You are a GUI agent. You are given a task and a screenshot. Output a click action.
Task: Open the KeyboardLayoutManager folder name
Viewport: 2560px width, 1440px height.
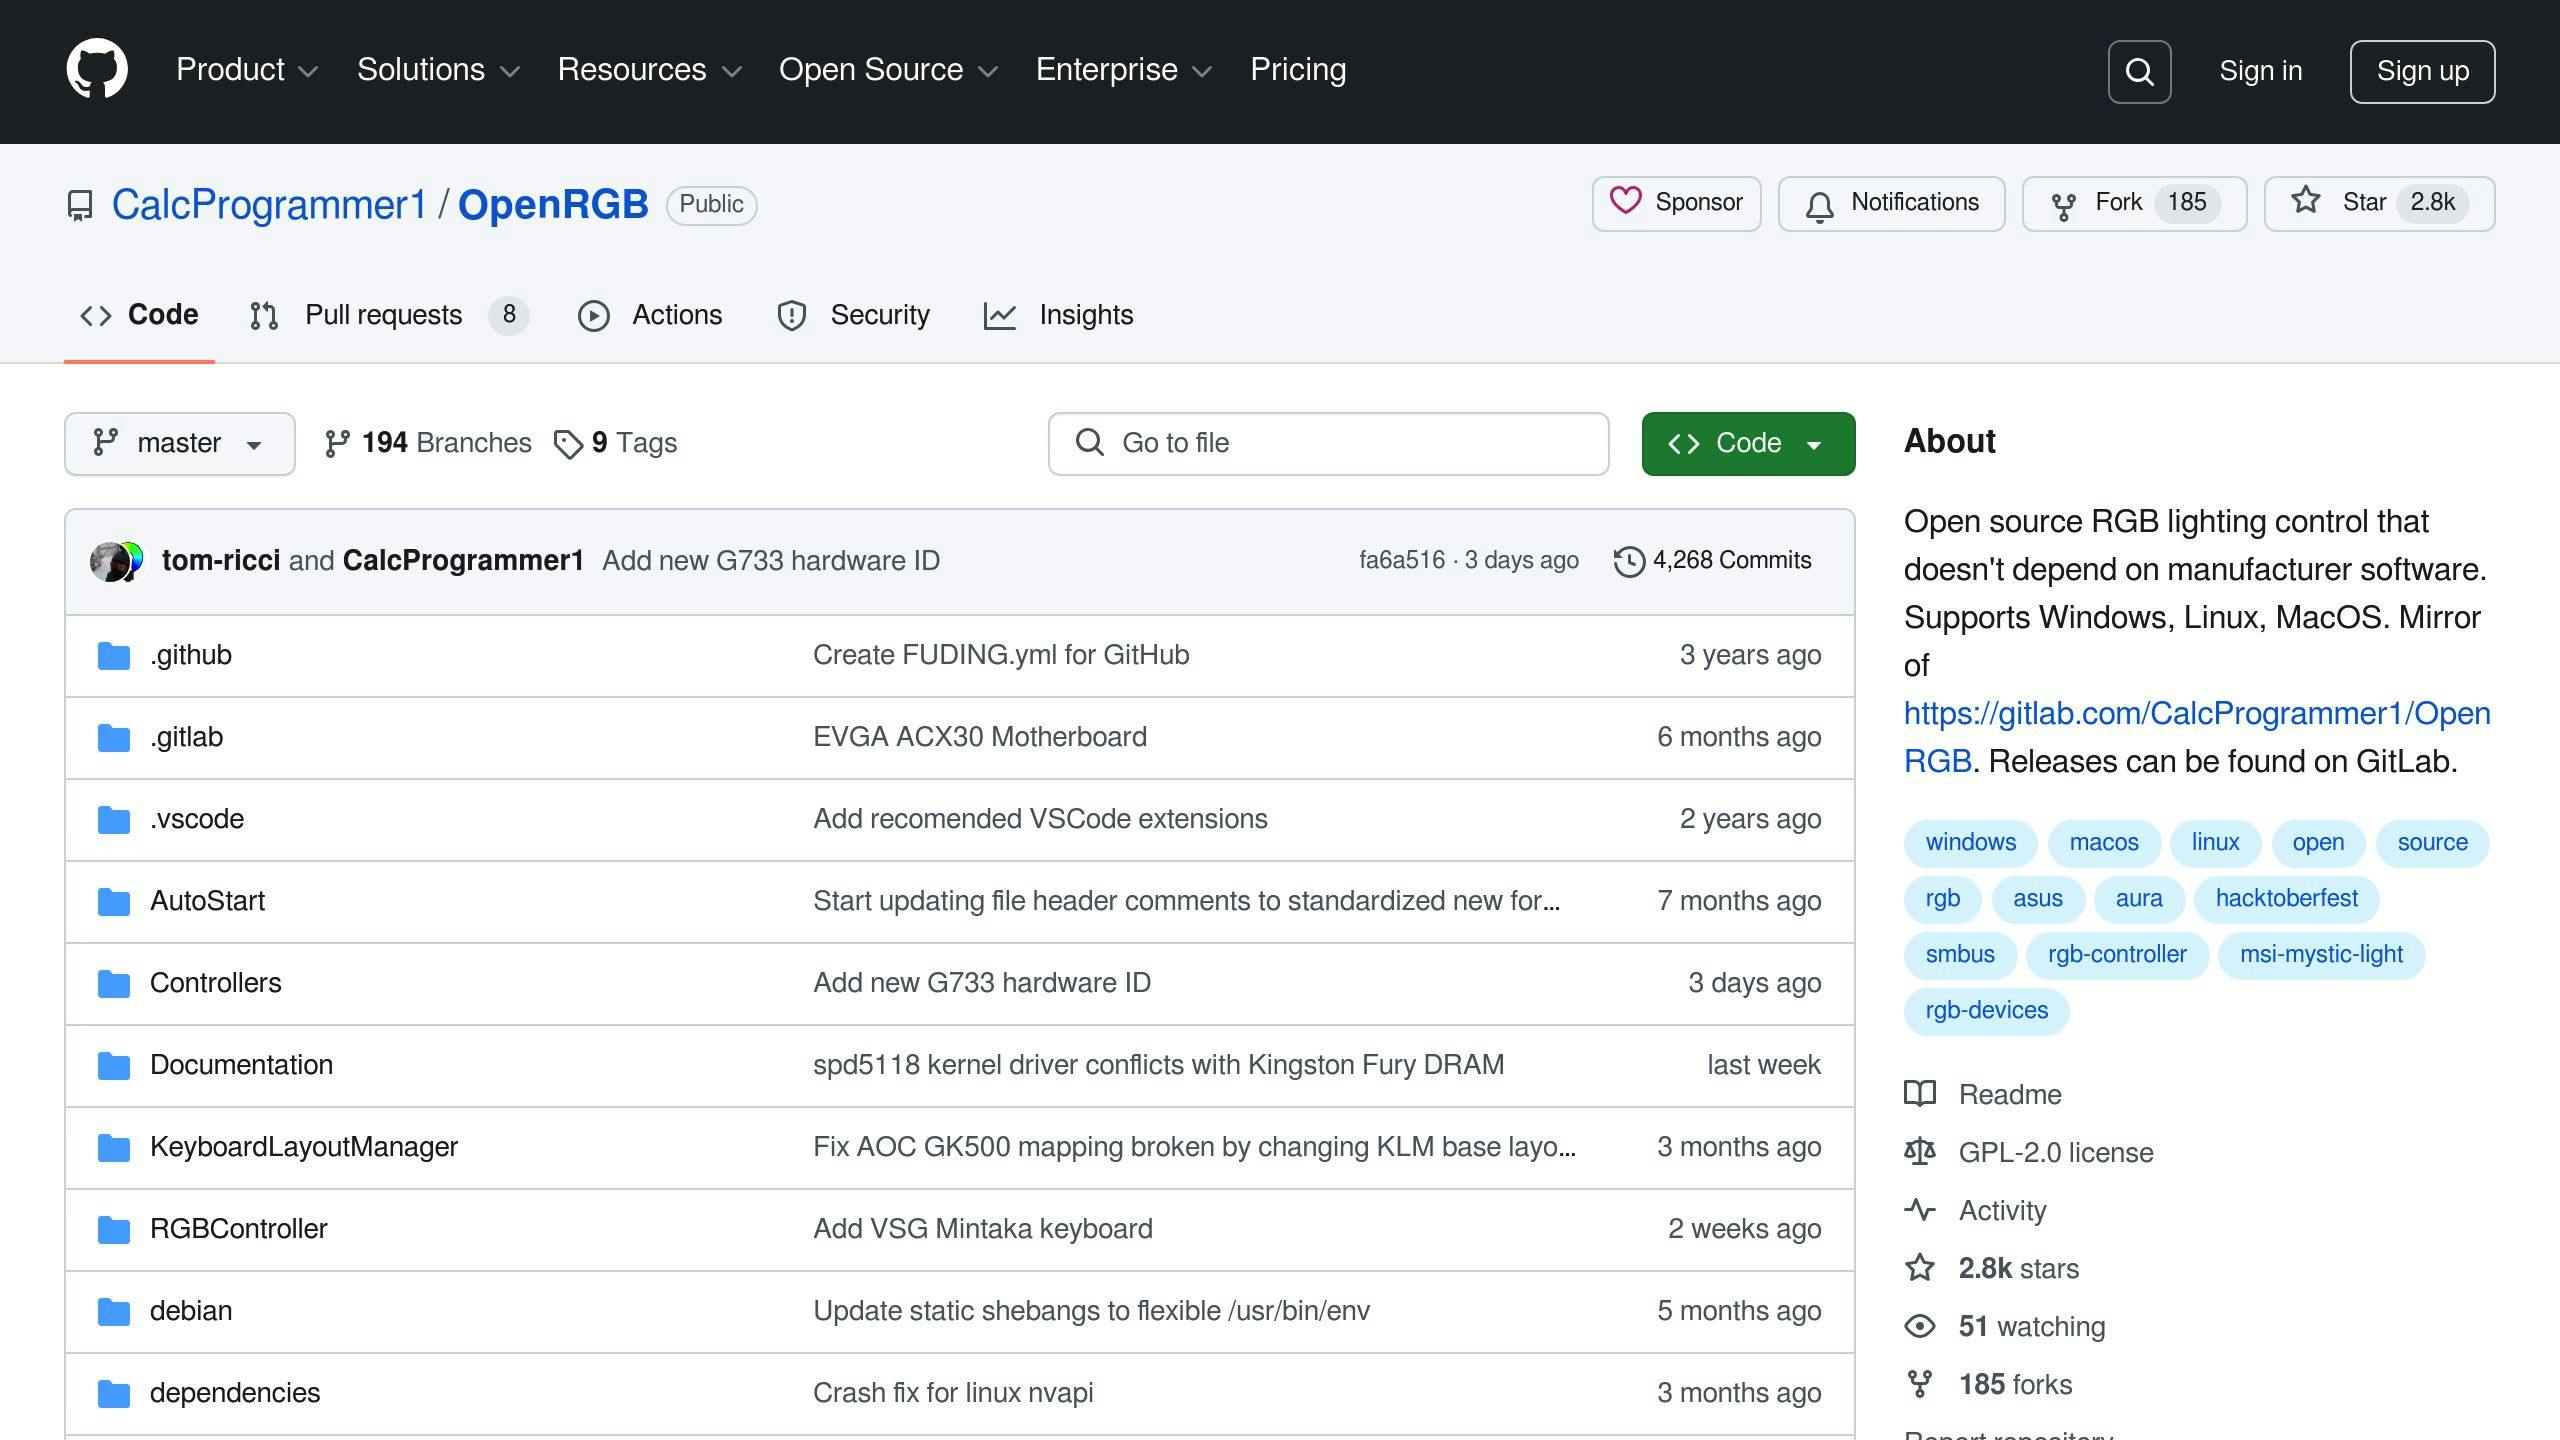(x=304, y=1147)
